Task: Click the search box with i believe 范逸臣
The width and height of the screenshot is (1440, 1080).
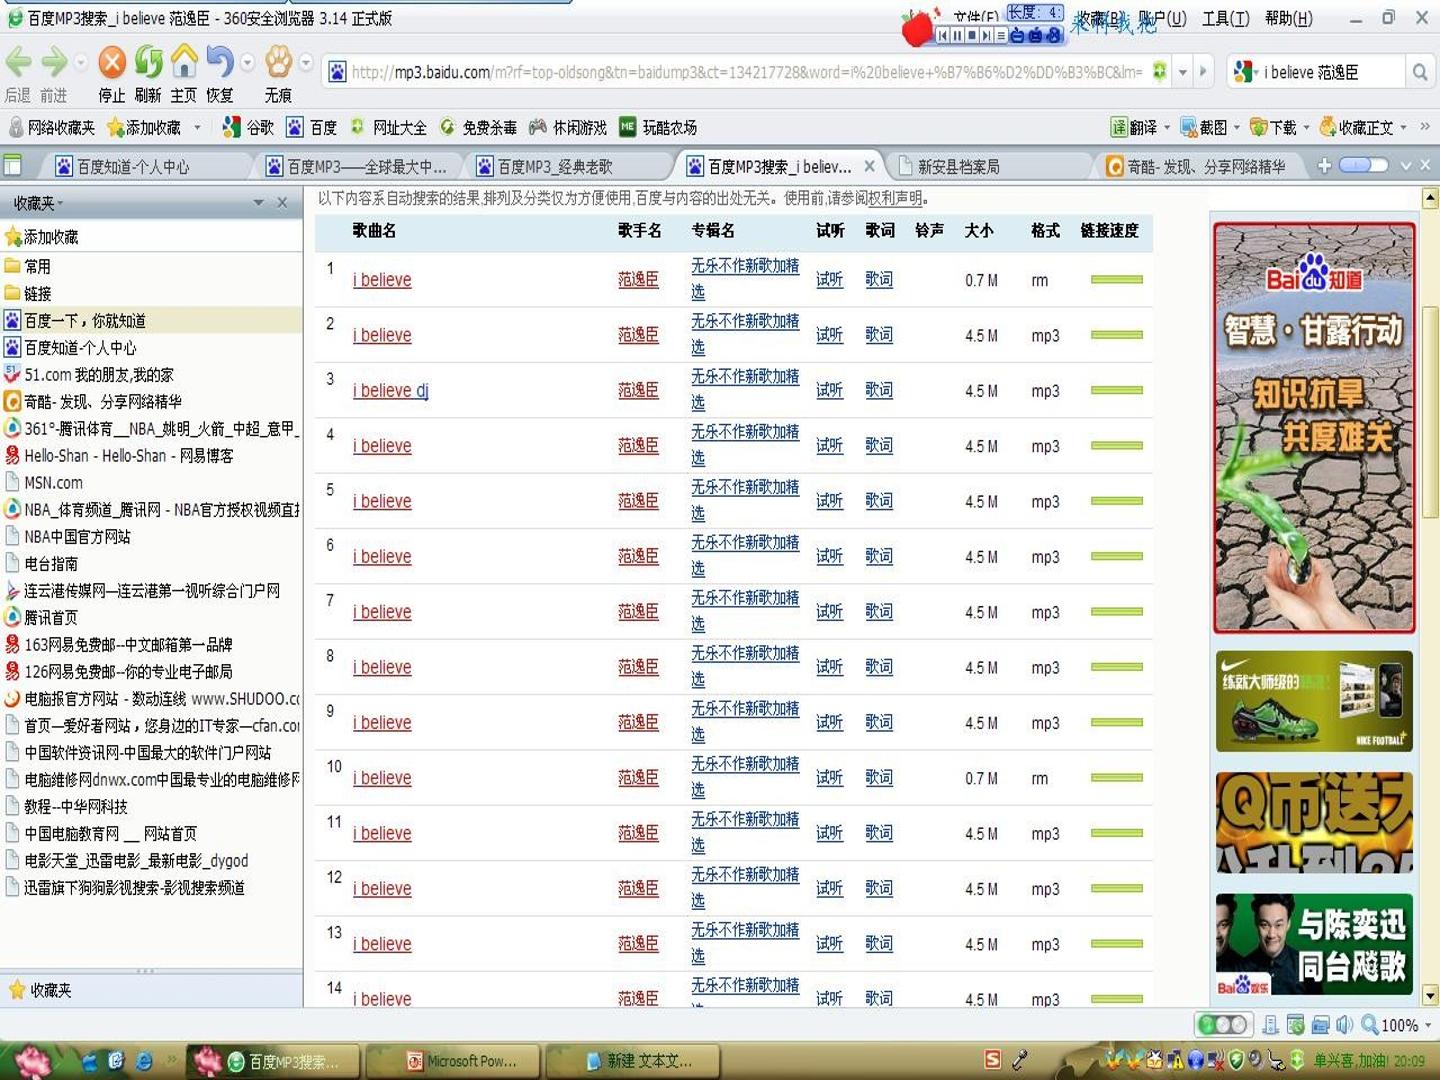Action: point(1330,72)
